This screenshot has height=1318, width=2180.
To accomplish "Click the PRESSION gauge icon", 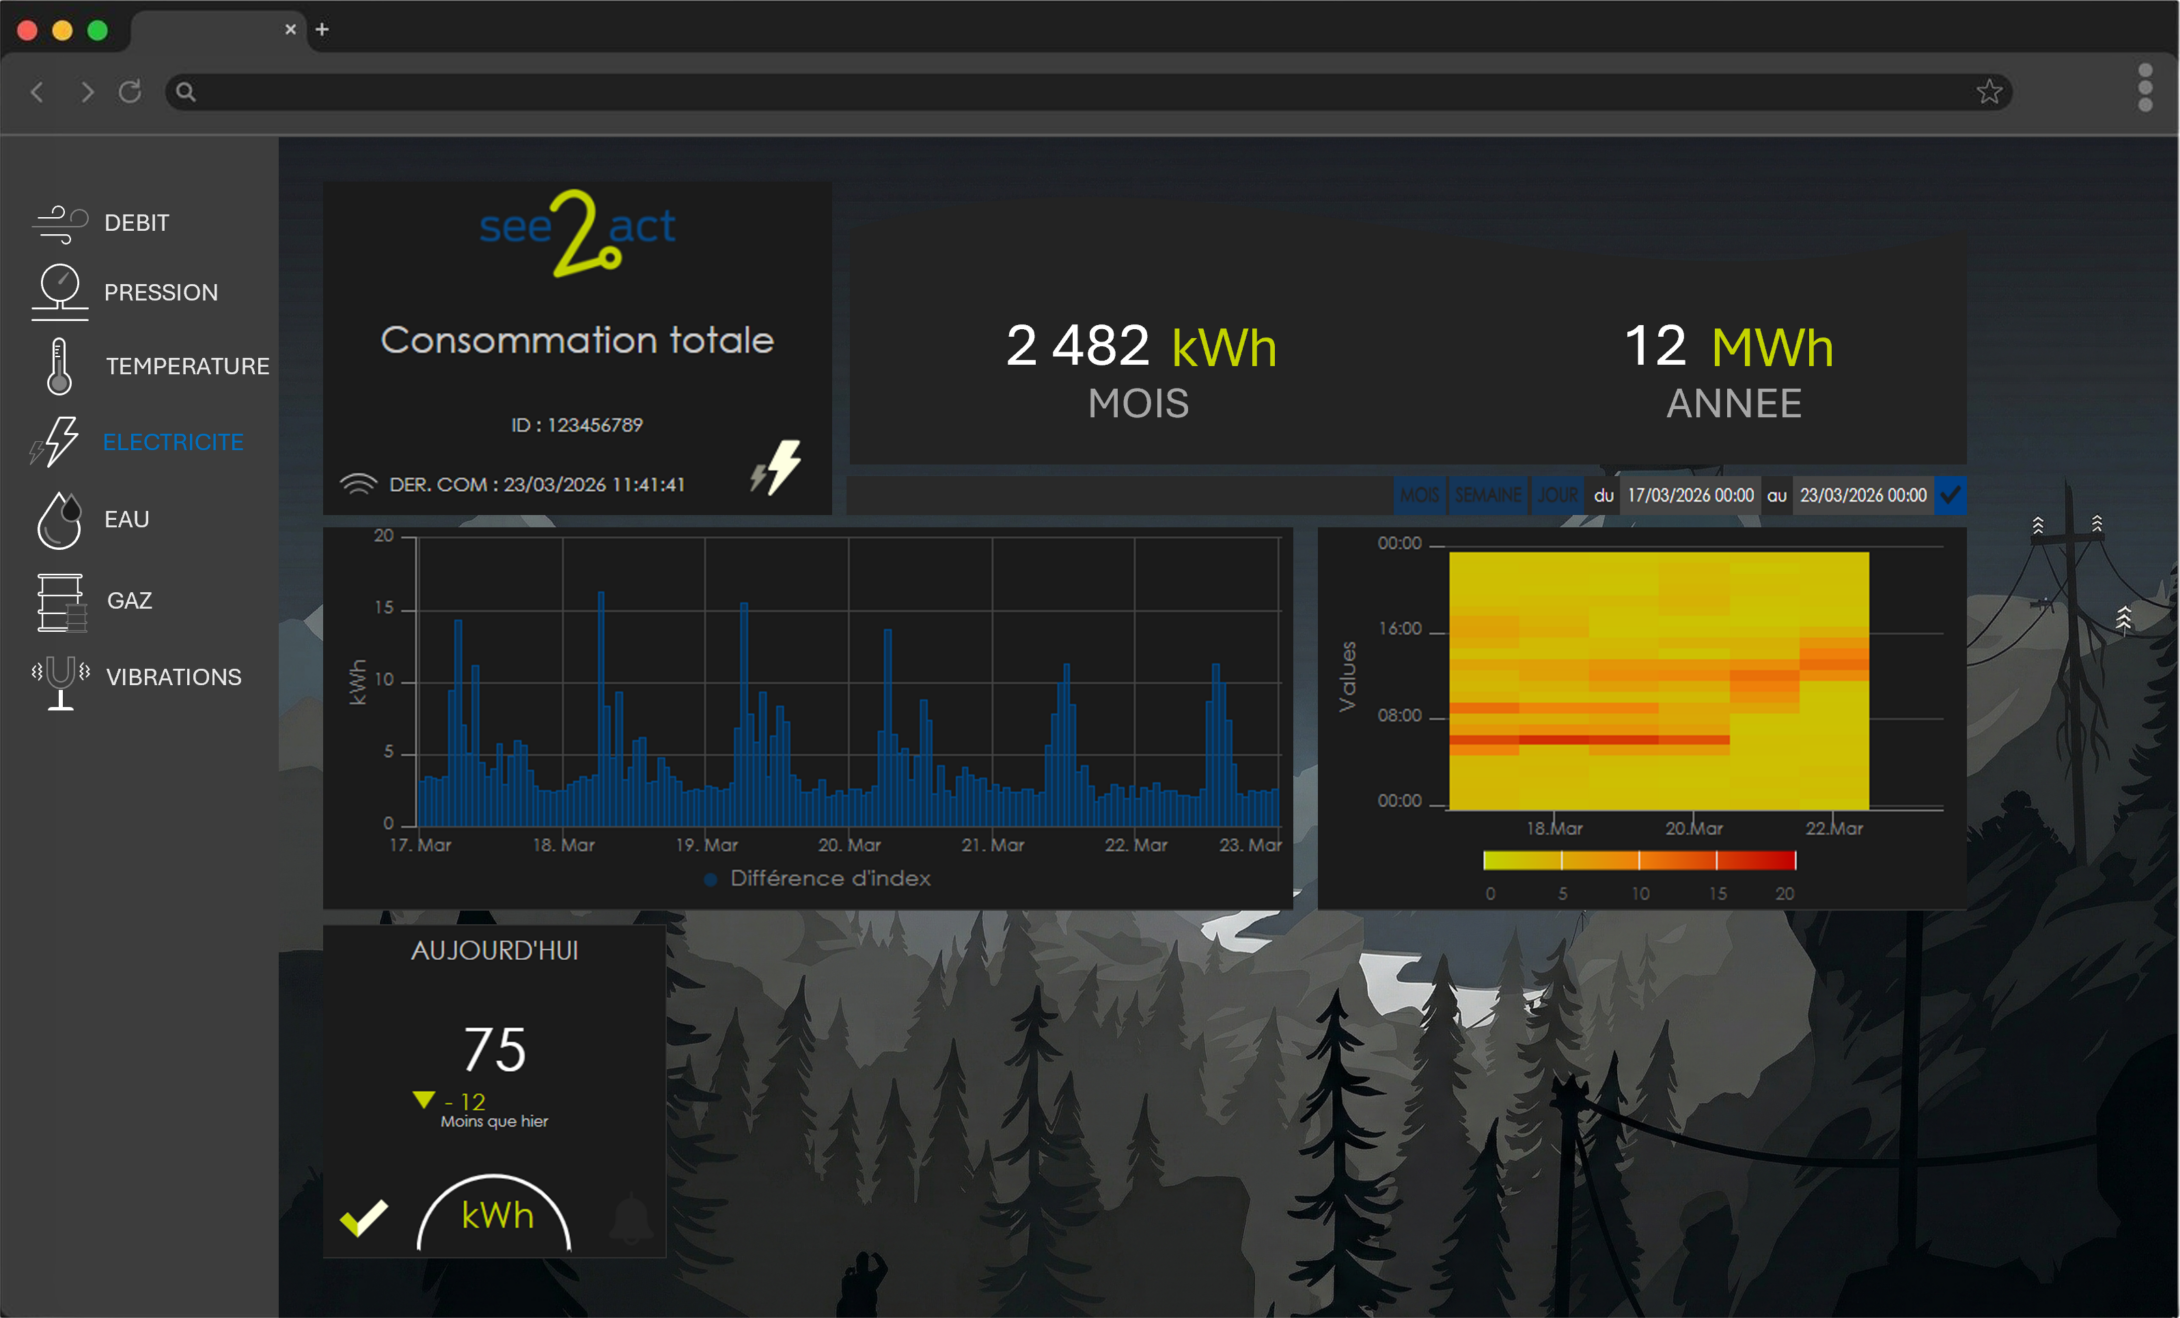I will [x=60, y=292].
